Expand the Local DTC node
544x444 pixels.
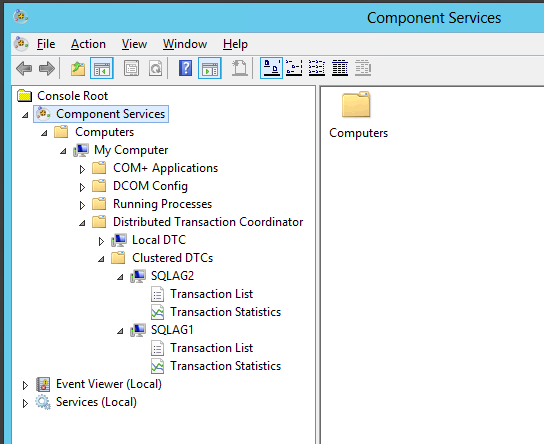point(101,241)
